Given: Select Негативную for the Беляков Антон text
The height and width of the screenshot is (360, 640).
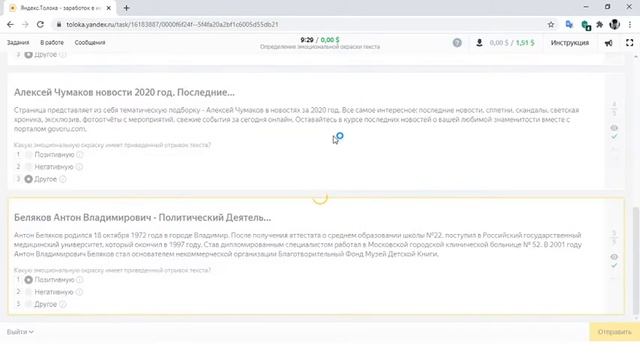Looking at the screenshot, I should pyautogui.click(x=29, y=292).
